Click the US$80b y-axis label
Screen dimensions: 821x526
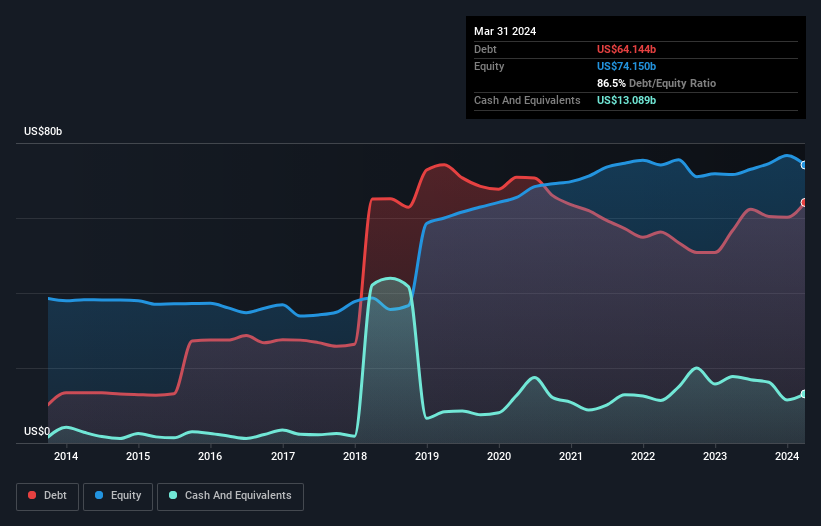click(43, 131)
